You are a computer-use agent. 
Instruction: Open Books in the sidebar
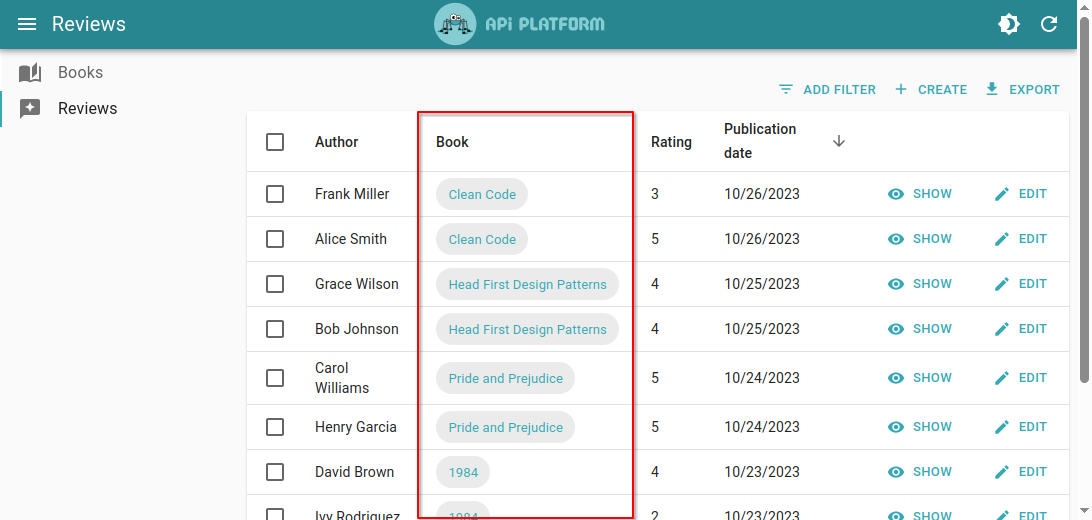coord(80,72)
